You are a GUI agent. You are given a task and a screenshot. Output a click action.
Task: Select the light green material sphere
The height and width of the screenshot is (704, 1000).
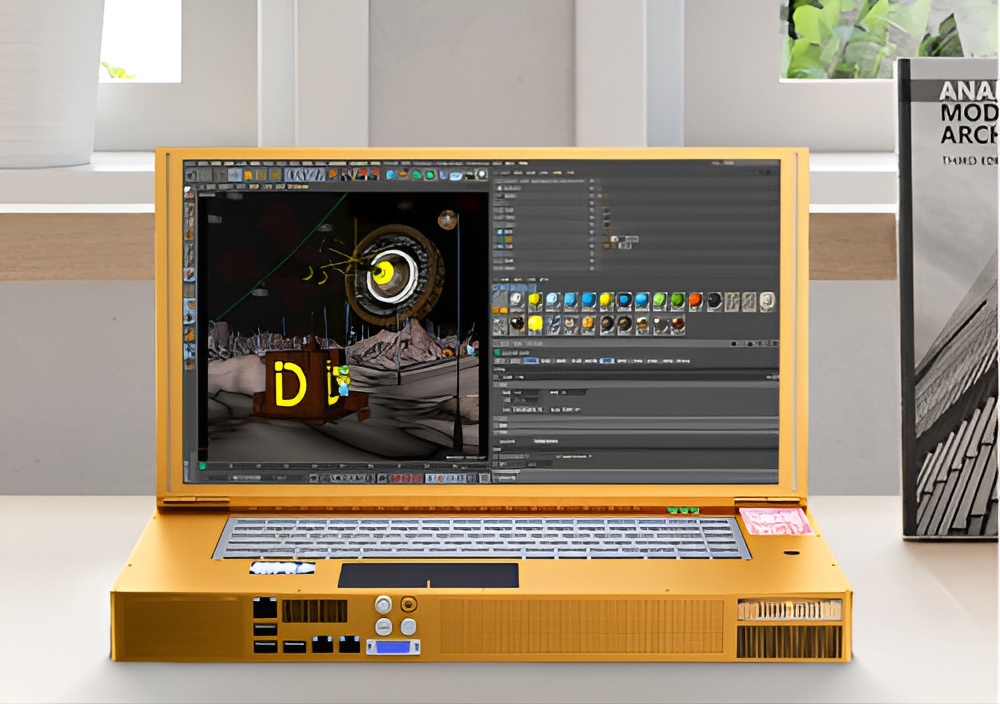(x=659, y=300)
